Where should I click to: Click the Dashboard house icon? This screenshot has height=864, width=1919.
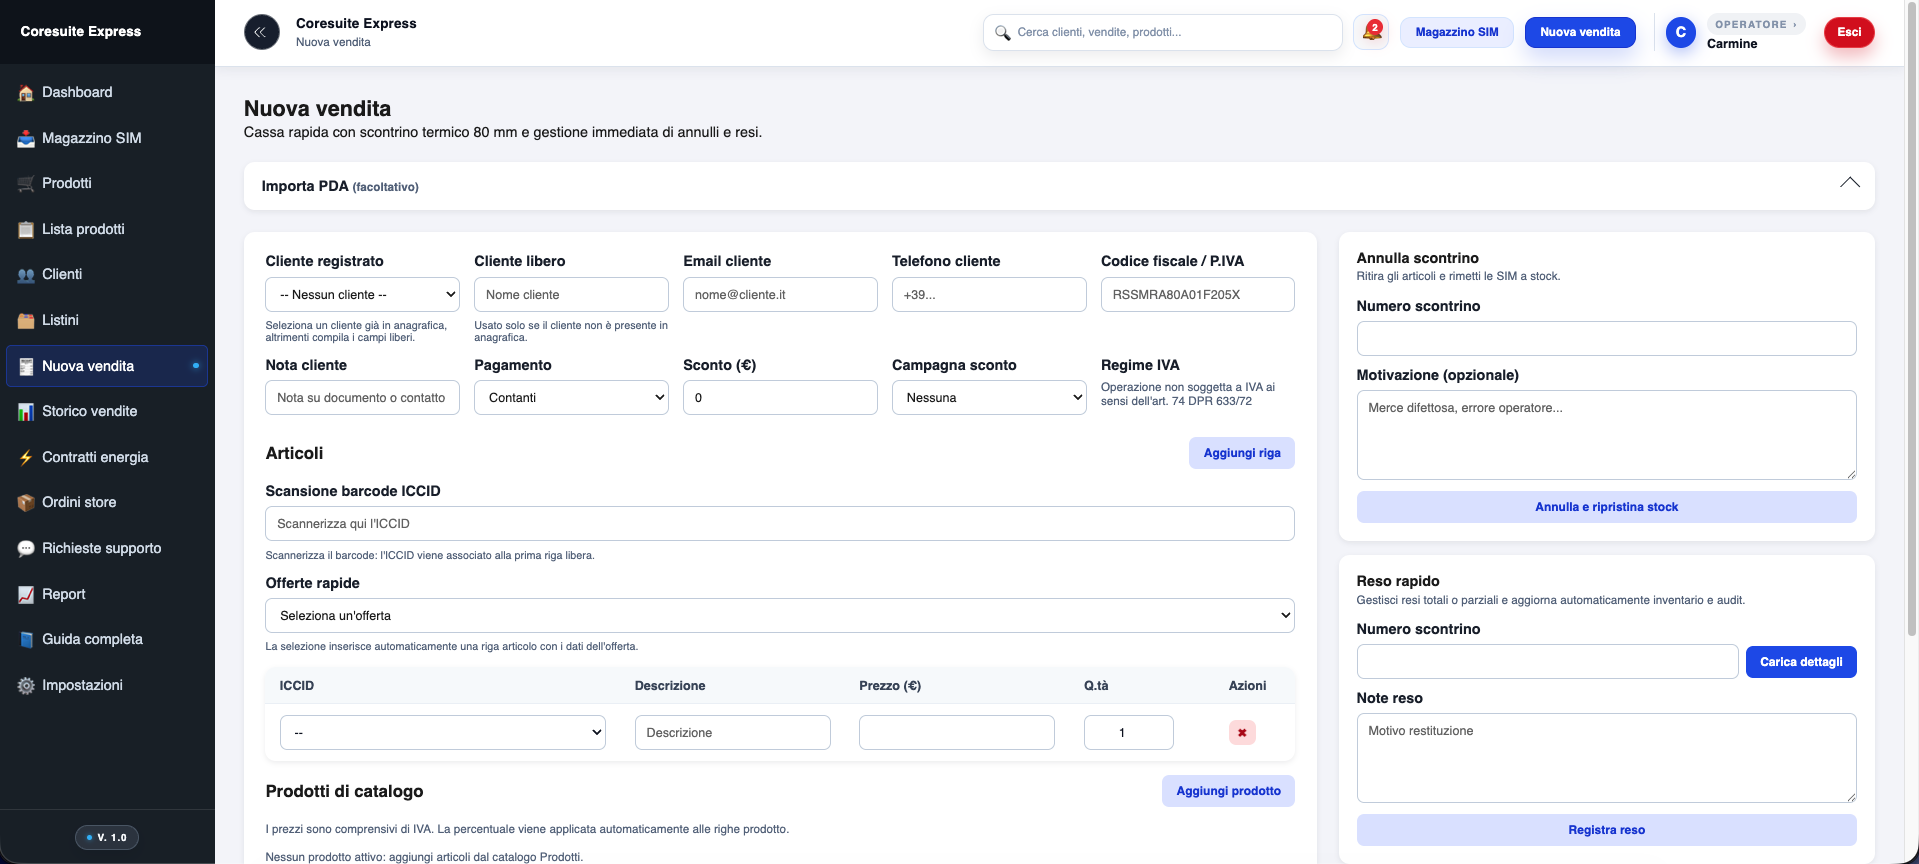pyautogui.click(x=26, y=93)
